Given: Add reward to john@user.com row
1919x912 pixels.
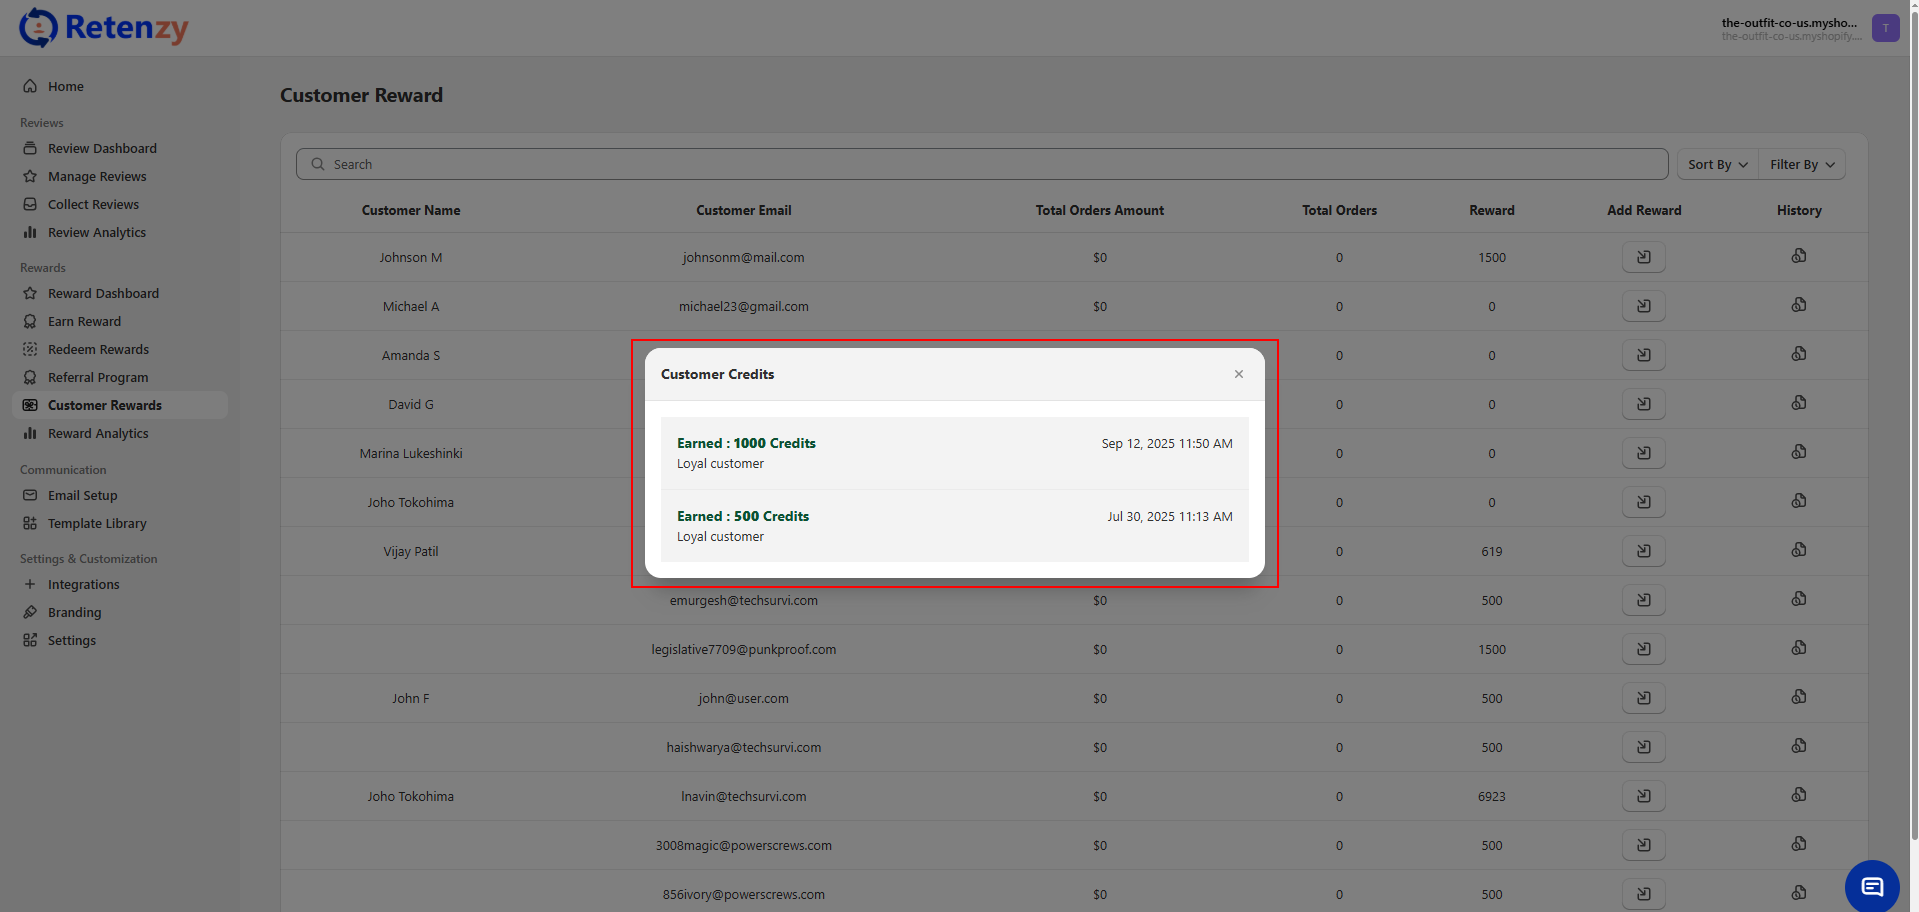Looking at the screenshot, I should 1643,698.
